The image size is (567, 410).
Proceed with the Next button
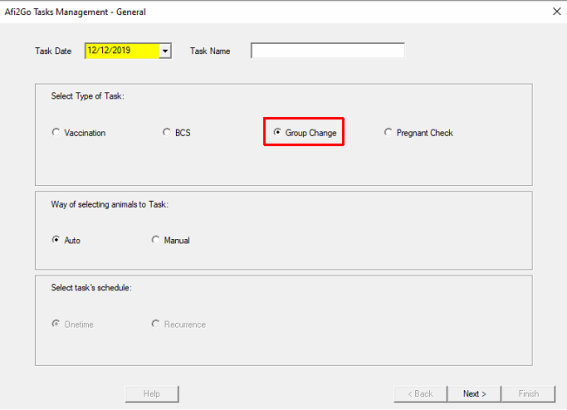pyautogui.click(x=474, y=394)
